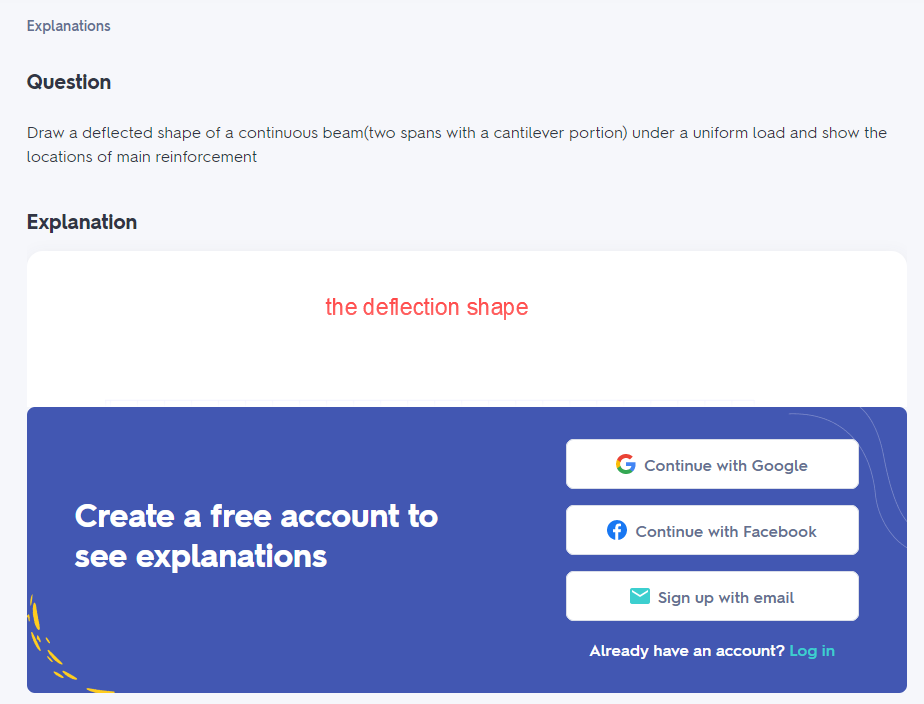
Task: Click the 'Draw a deflected shape' question text
Action: click(x=457, y=133)
